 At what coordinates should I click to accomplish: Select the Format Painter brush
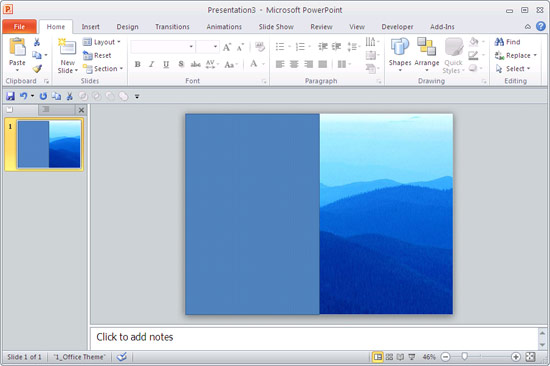point(37,68)
